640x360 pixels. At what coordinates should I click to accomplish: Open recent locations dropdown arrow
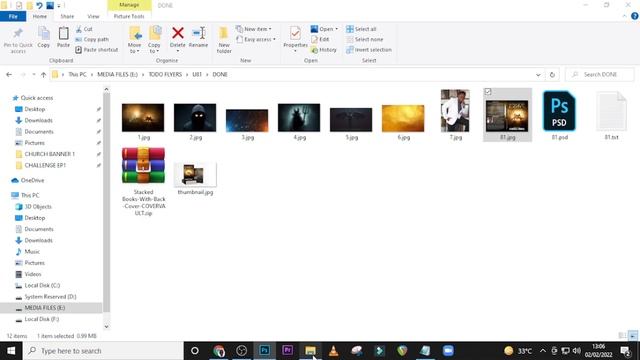(x=33, y=75)
